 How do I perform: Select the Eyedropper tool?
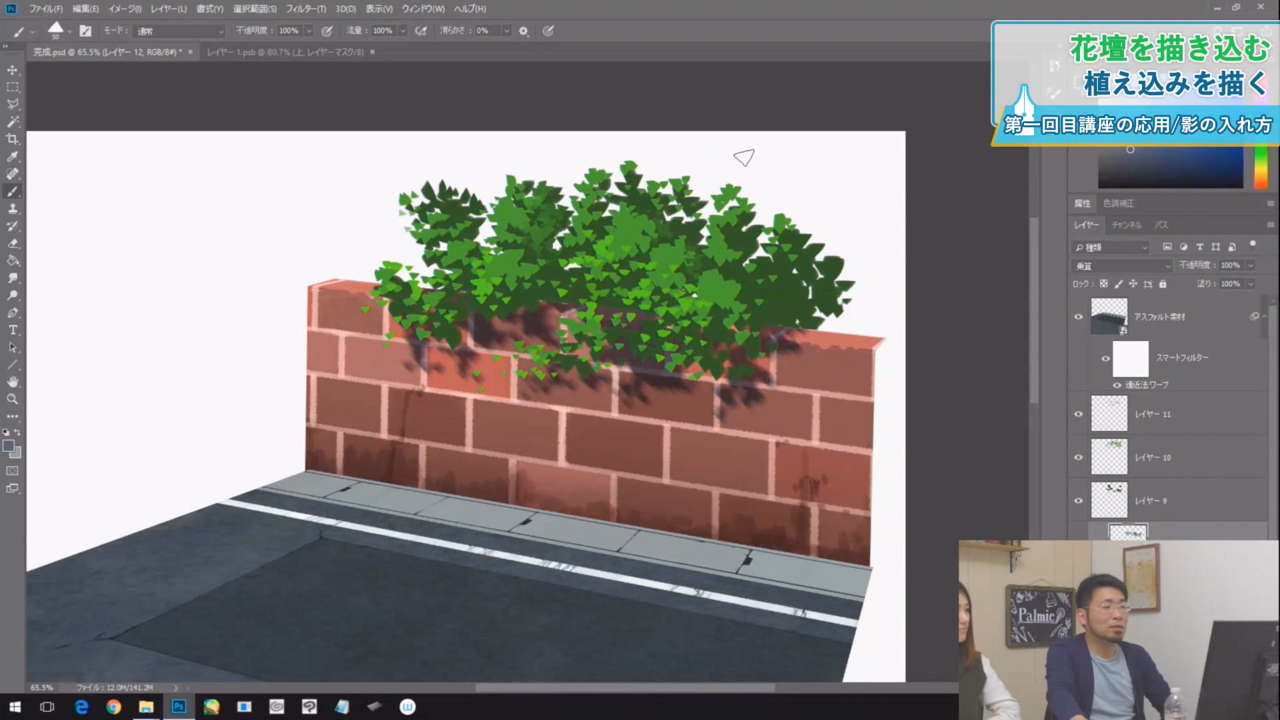(13, 157)
